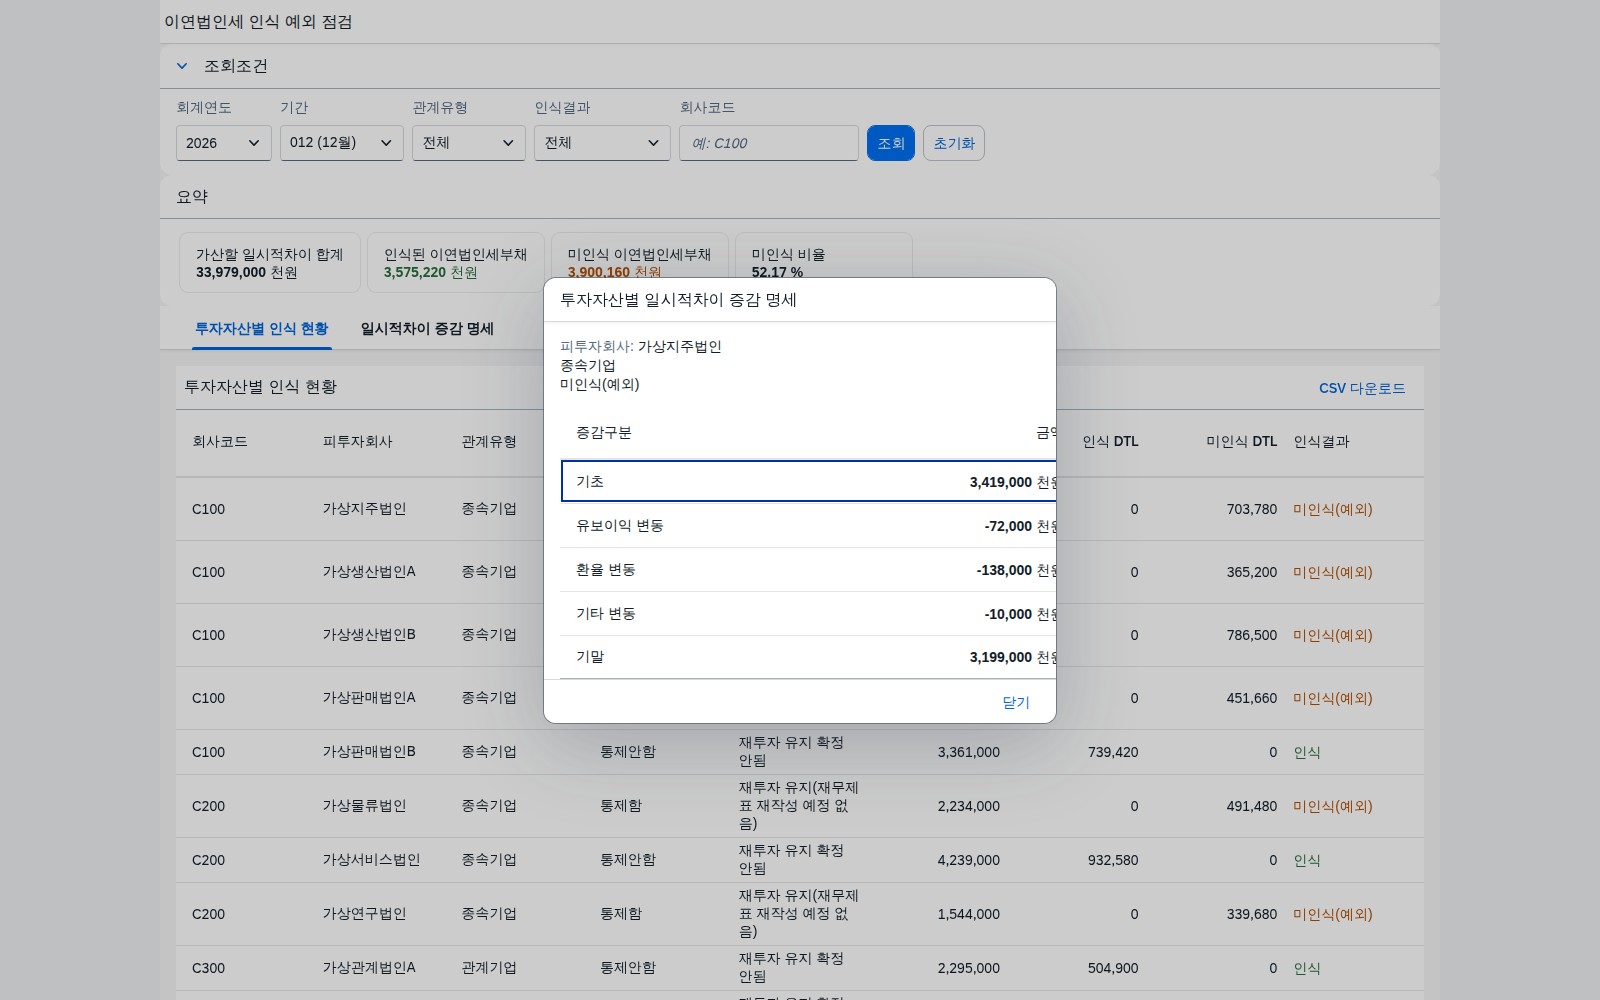Click the 조회 search button
1600x1000 pixels.
(x=890, y=143)
